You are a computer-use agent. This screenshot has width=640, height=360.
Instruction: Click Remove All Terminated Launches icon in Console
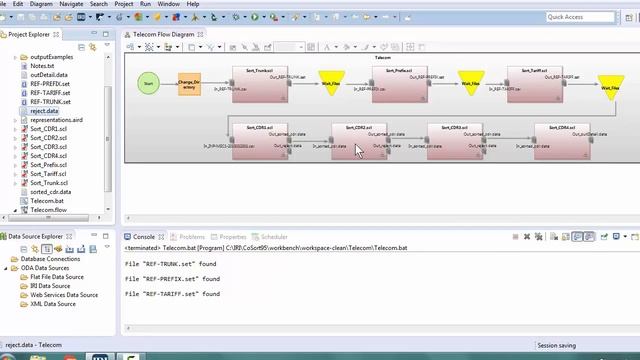[539, 237]
